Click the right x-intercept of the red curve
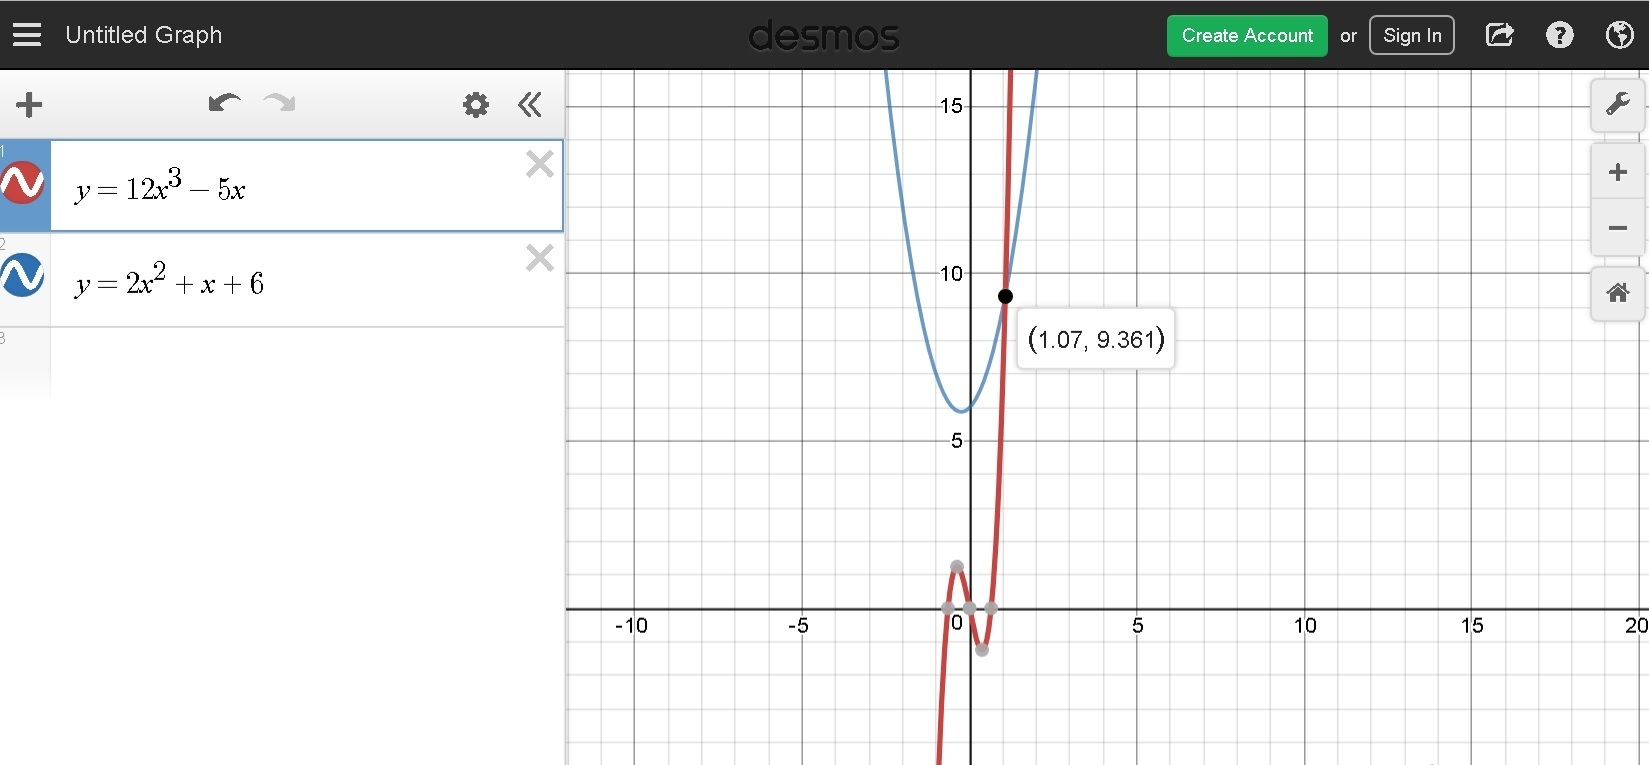The height and width of the screenshot is (765, 1649). click(x=991, y=608)
